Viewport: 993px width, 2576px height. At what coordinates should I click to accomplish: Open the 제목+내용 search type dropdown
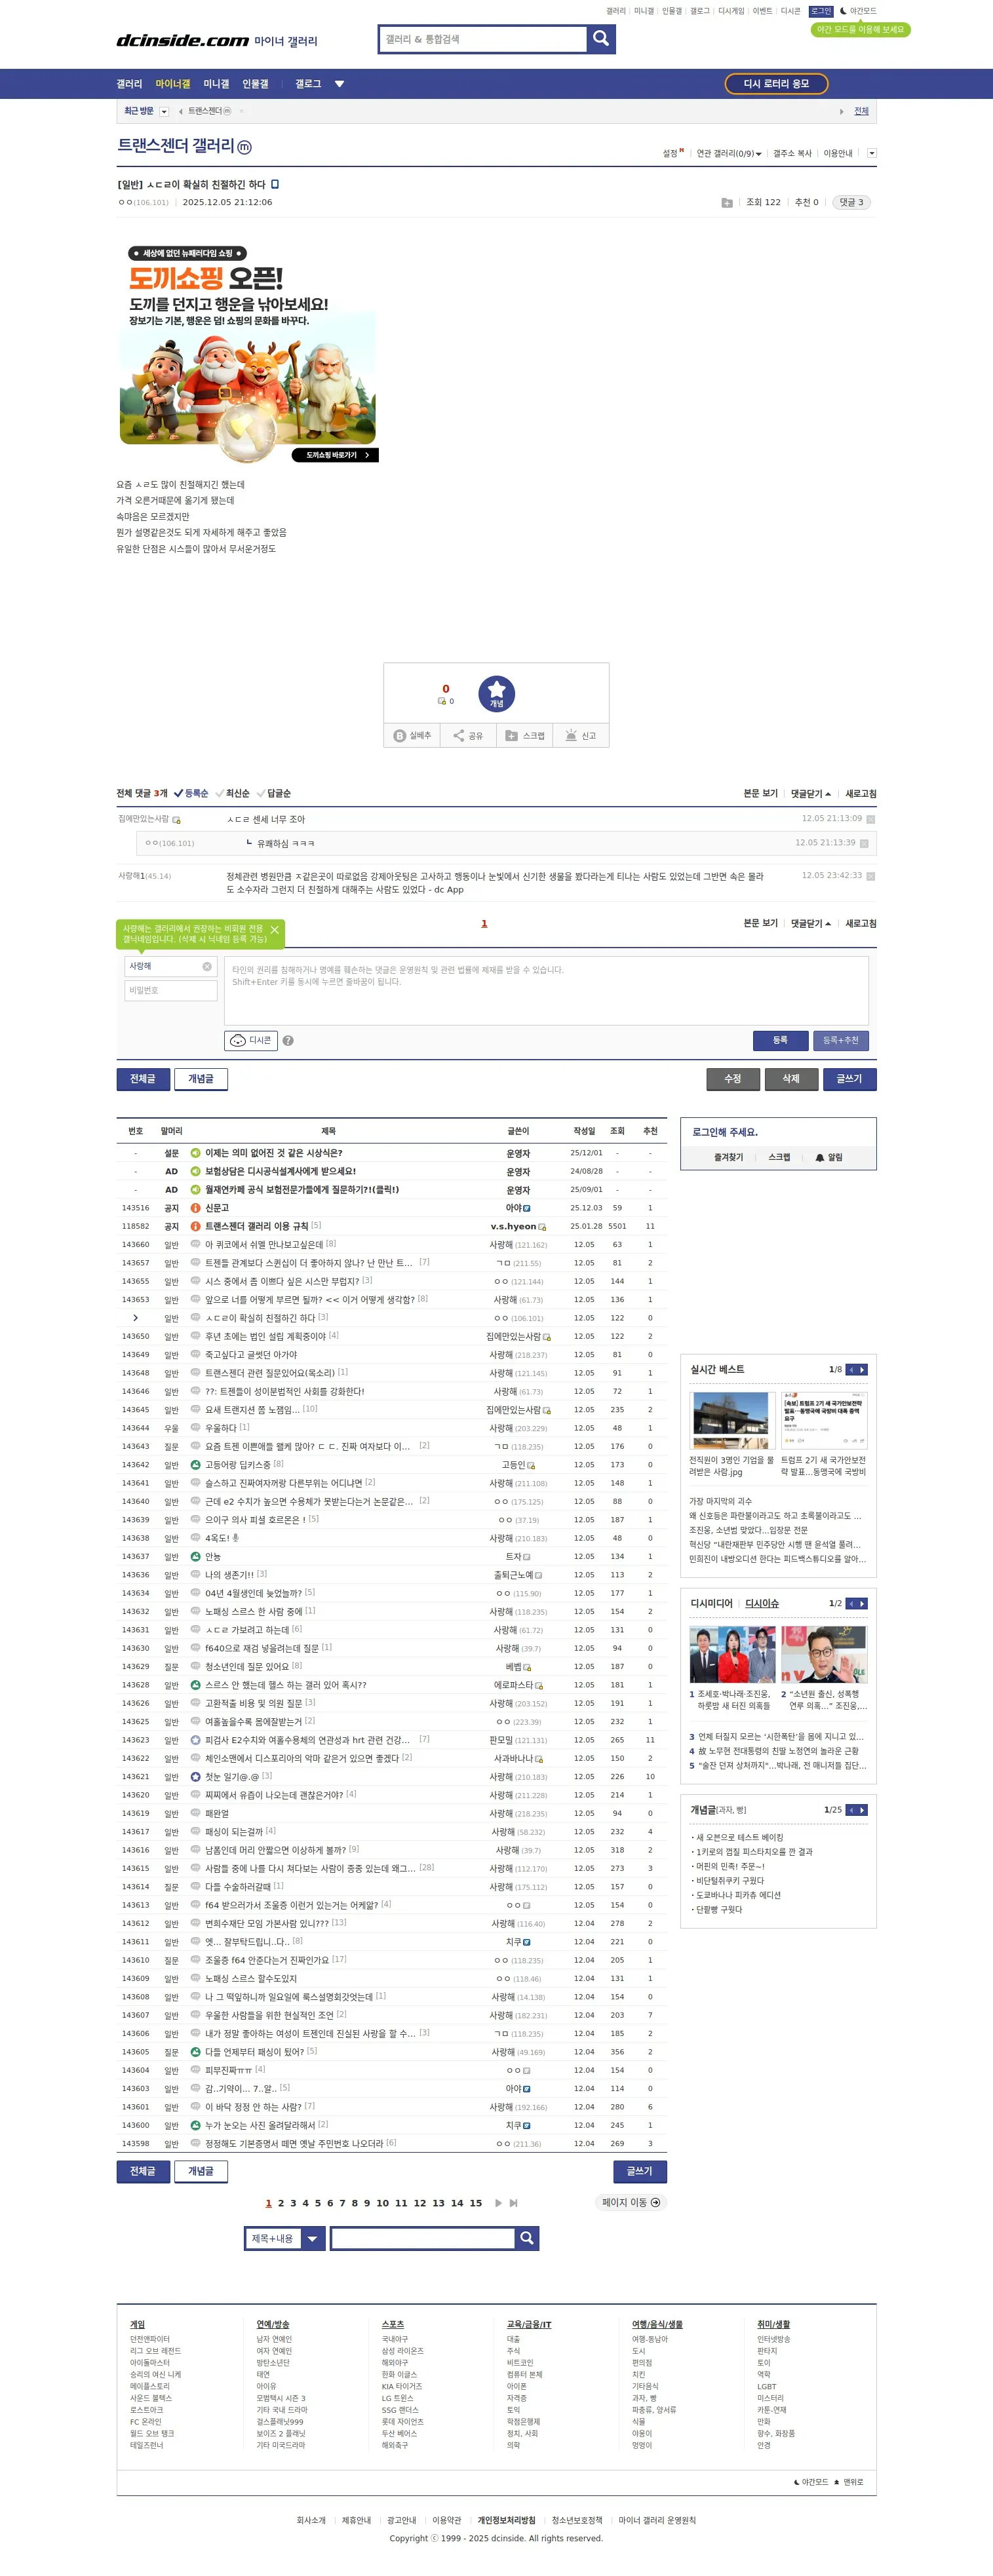(x=285, y=2238)
